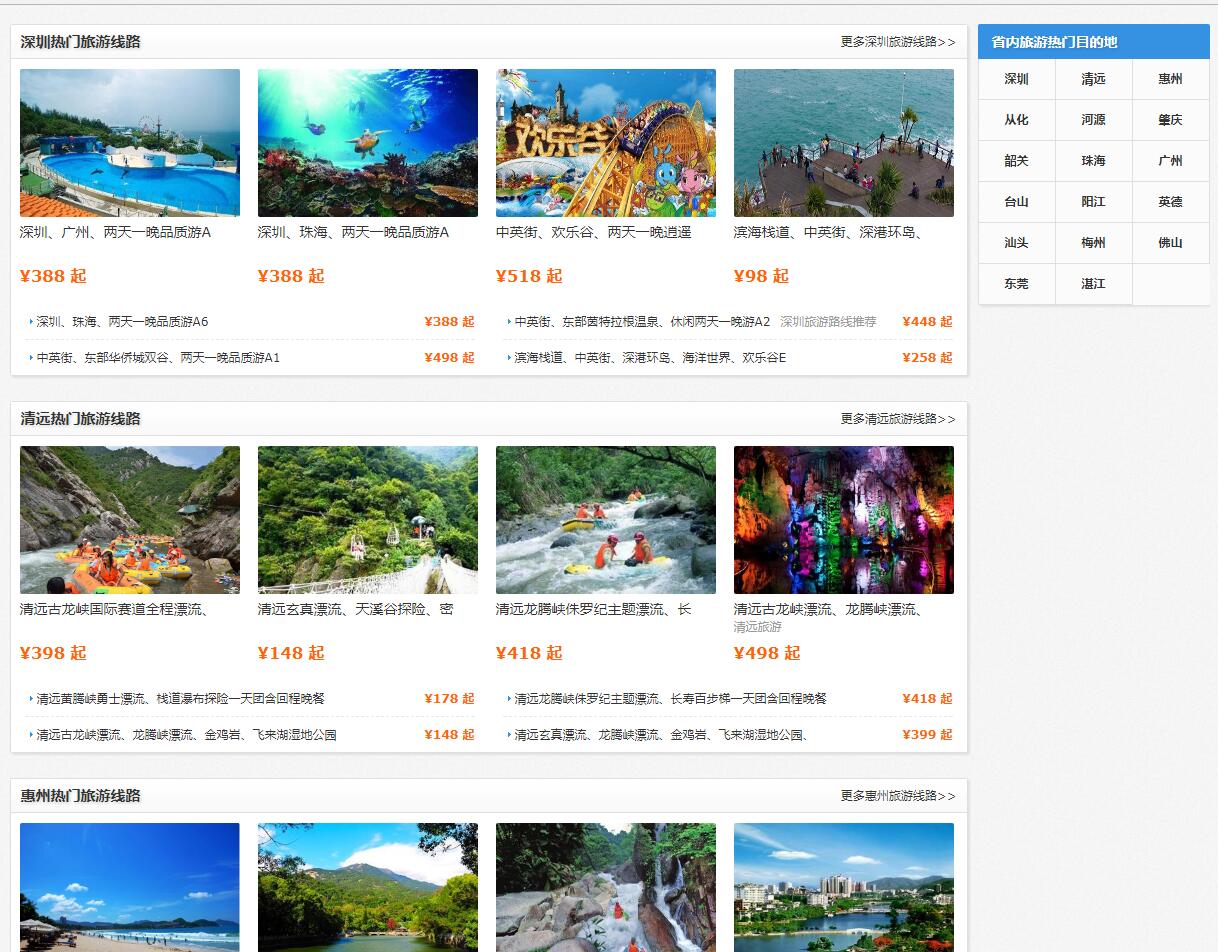Select 深圳 in the destination sidebar

click(x=1016, y=79)
